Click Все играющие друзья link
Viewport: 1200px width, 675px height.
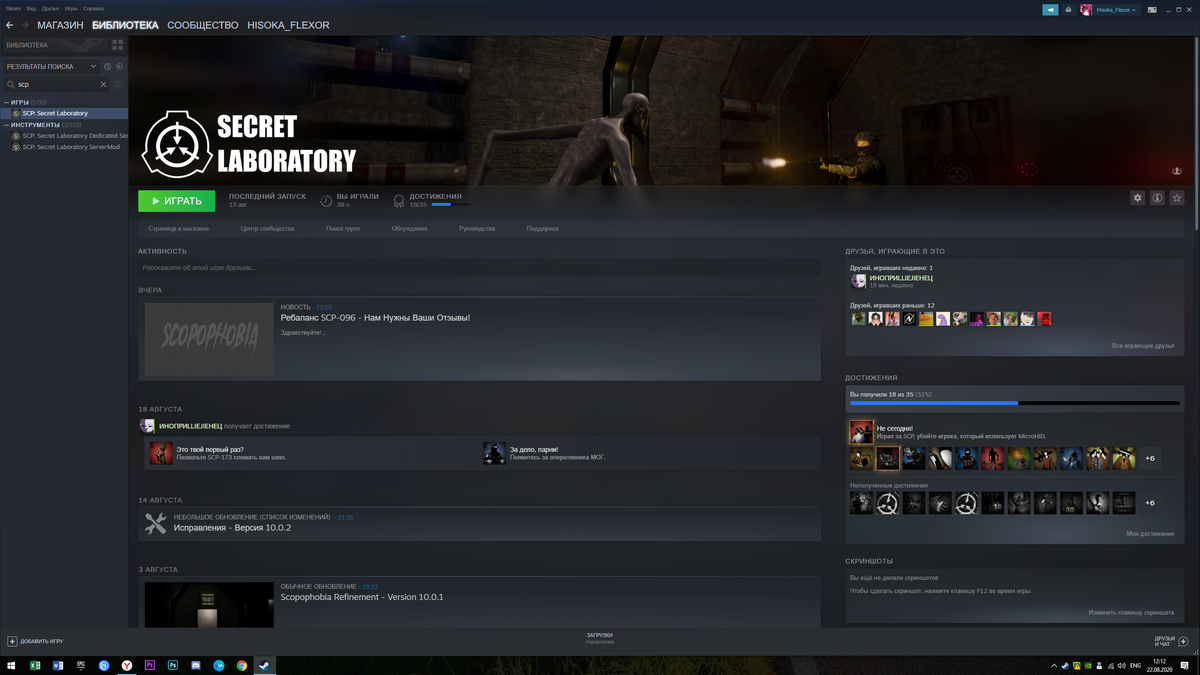1143,346
